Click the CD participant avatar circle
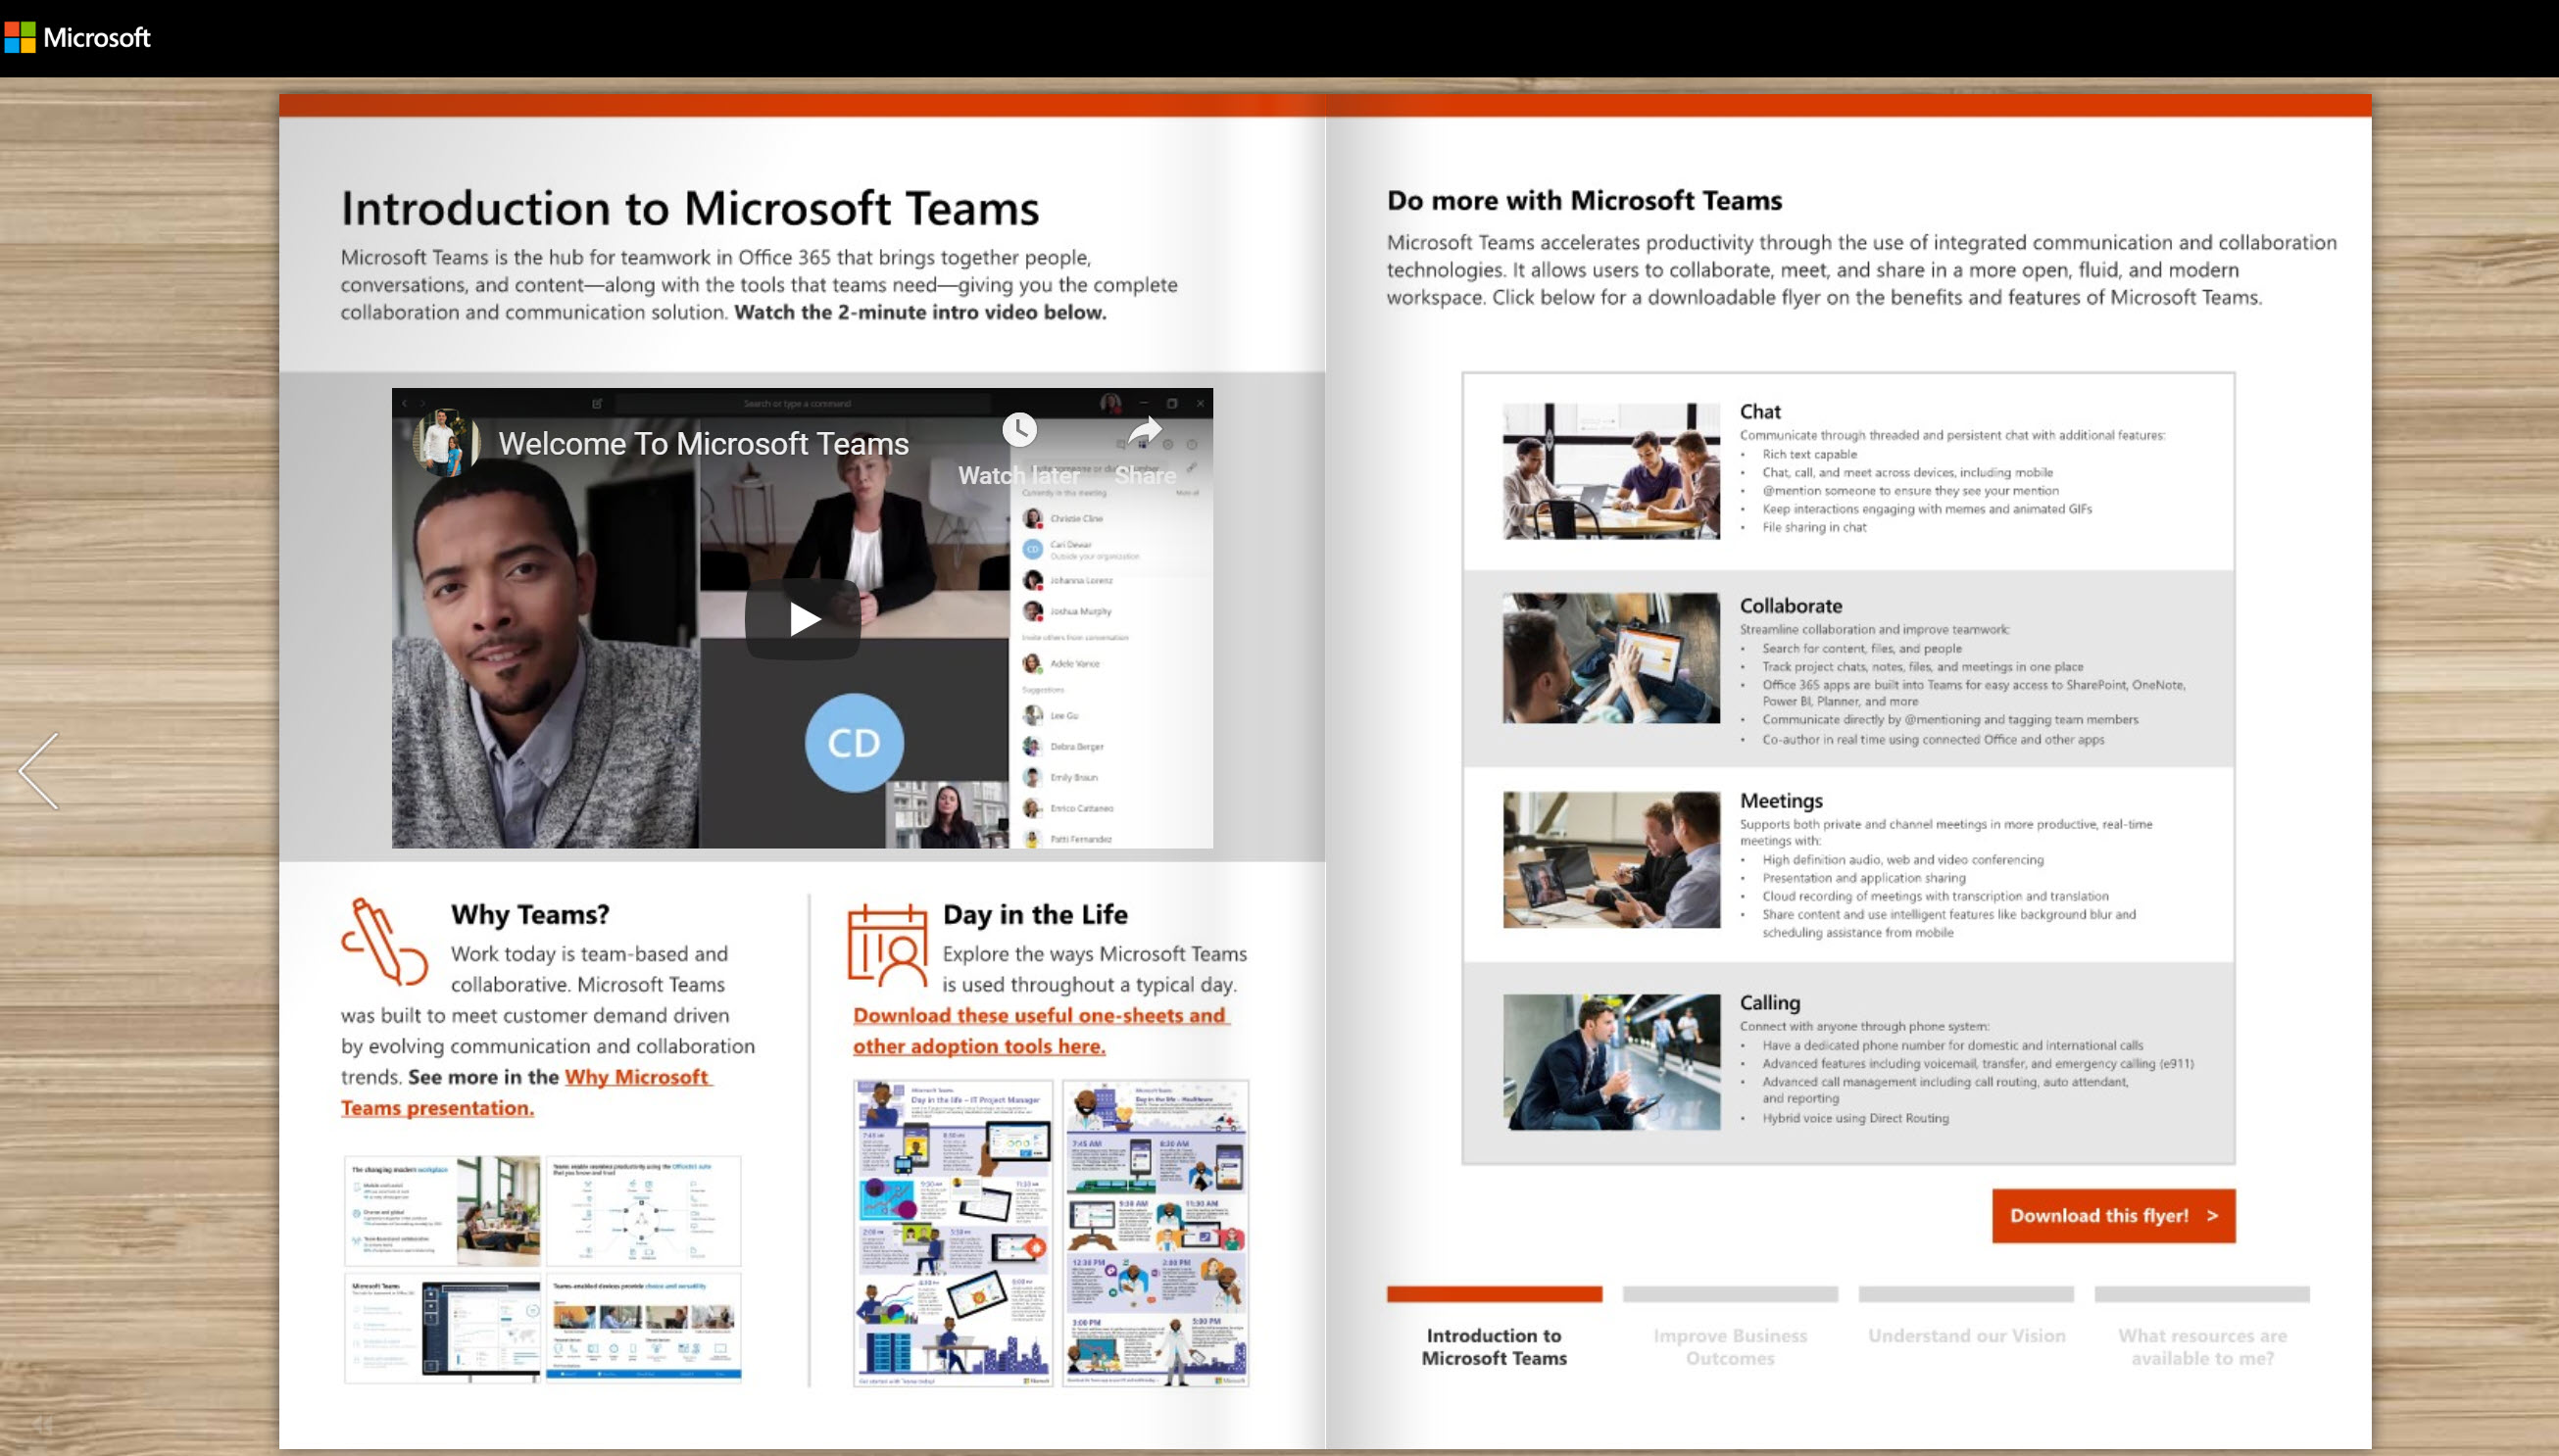 click(853, 743)
